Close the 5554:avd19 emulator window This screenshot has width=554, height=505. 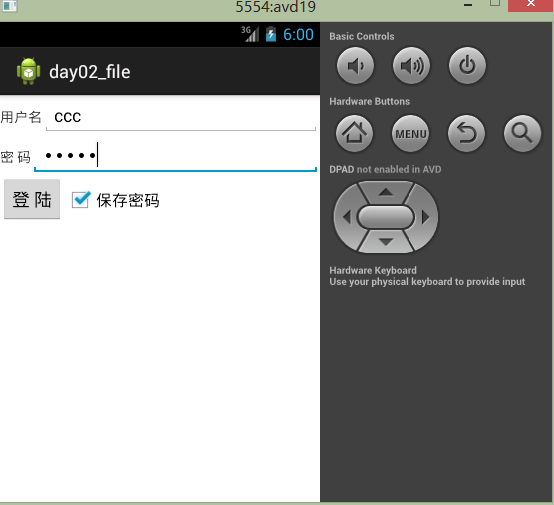click(x=531, y=5)
